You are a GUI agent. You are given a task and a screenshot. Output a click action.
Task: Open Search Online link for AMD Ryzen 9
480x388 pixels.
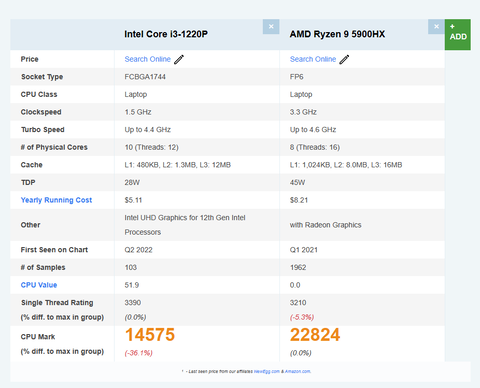(x=313, y=59)
